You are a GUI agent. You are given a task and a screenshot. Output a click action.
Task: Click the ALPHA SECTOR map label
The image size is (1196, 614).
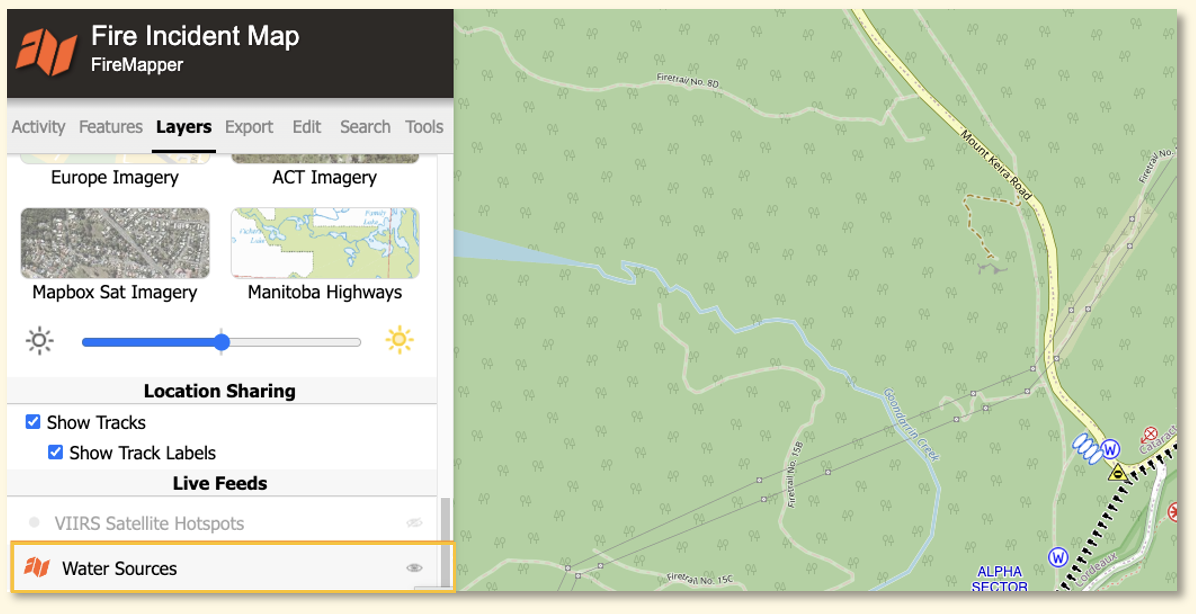click(999, 580)
